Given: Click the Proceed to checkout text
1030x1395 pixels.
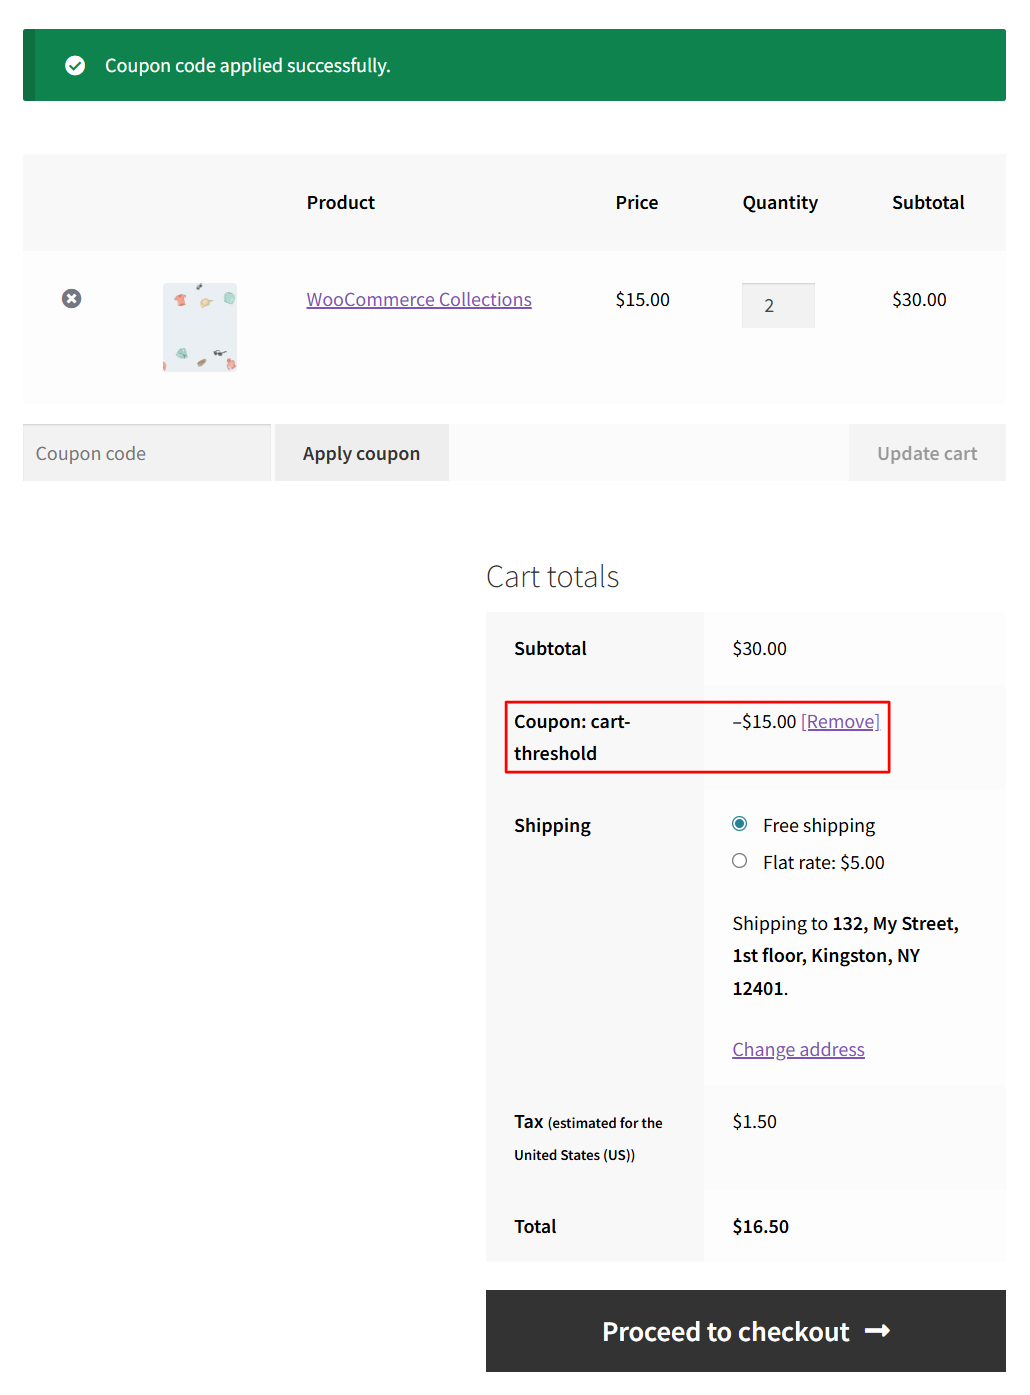Looking at the screenshot, I should tap(725, 1332).
